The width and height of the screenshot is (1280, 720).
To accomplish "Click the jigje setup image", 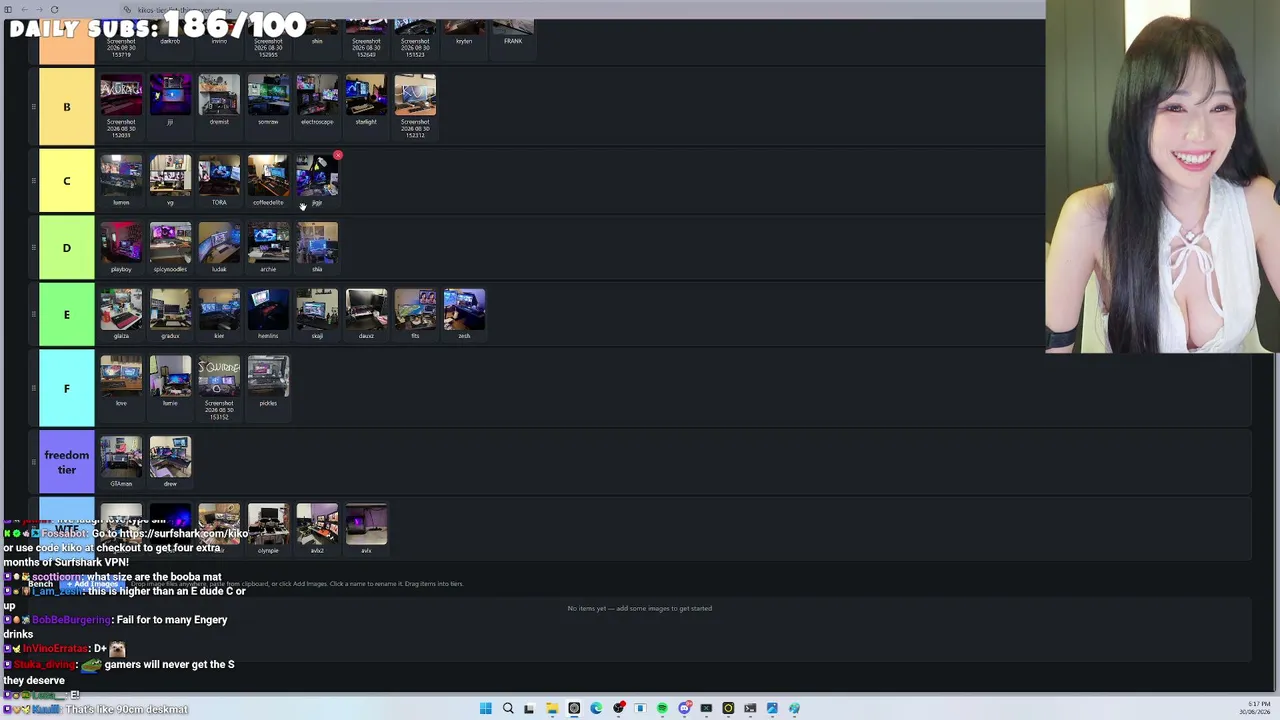I will [x=317, y=175].
